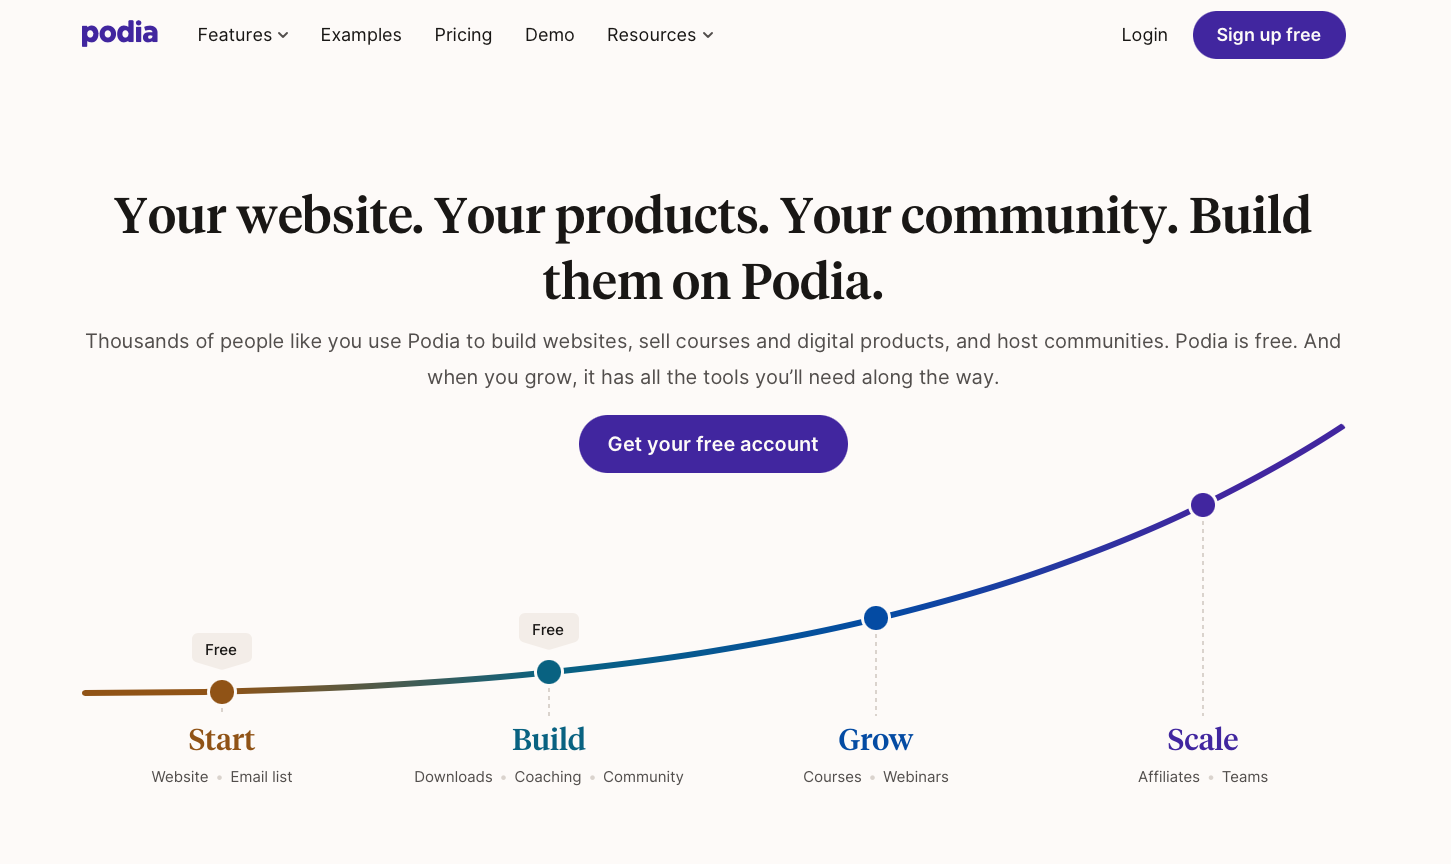This screenshot has width=1451, height=864.
Task: Click the Podia logo
Action: pos(120,34)
